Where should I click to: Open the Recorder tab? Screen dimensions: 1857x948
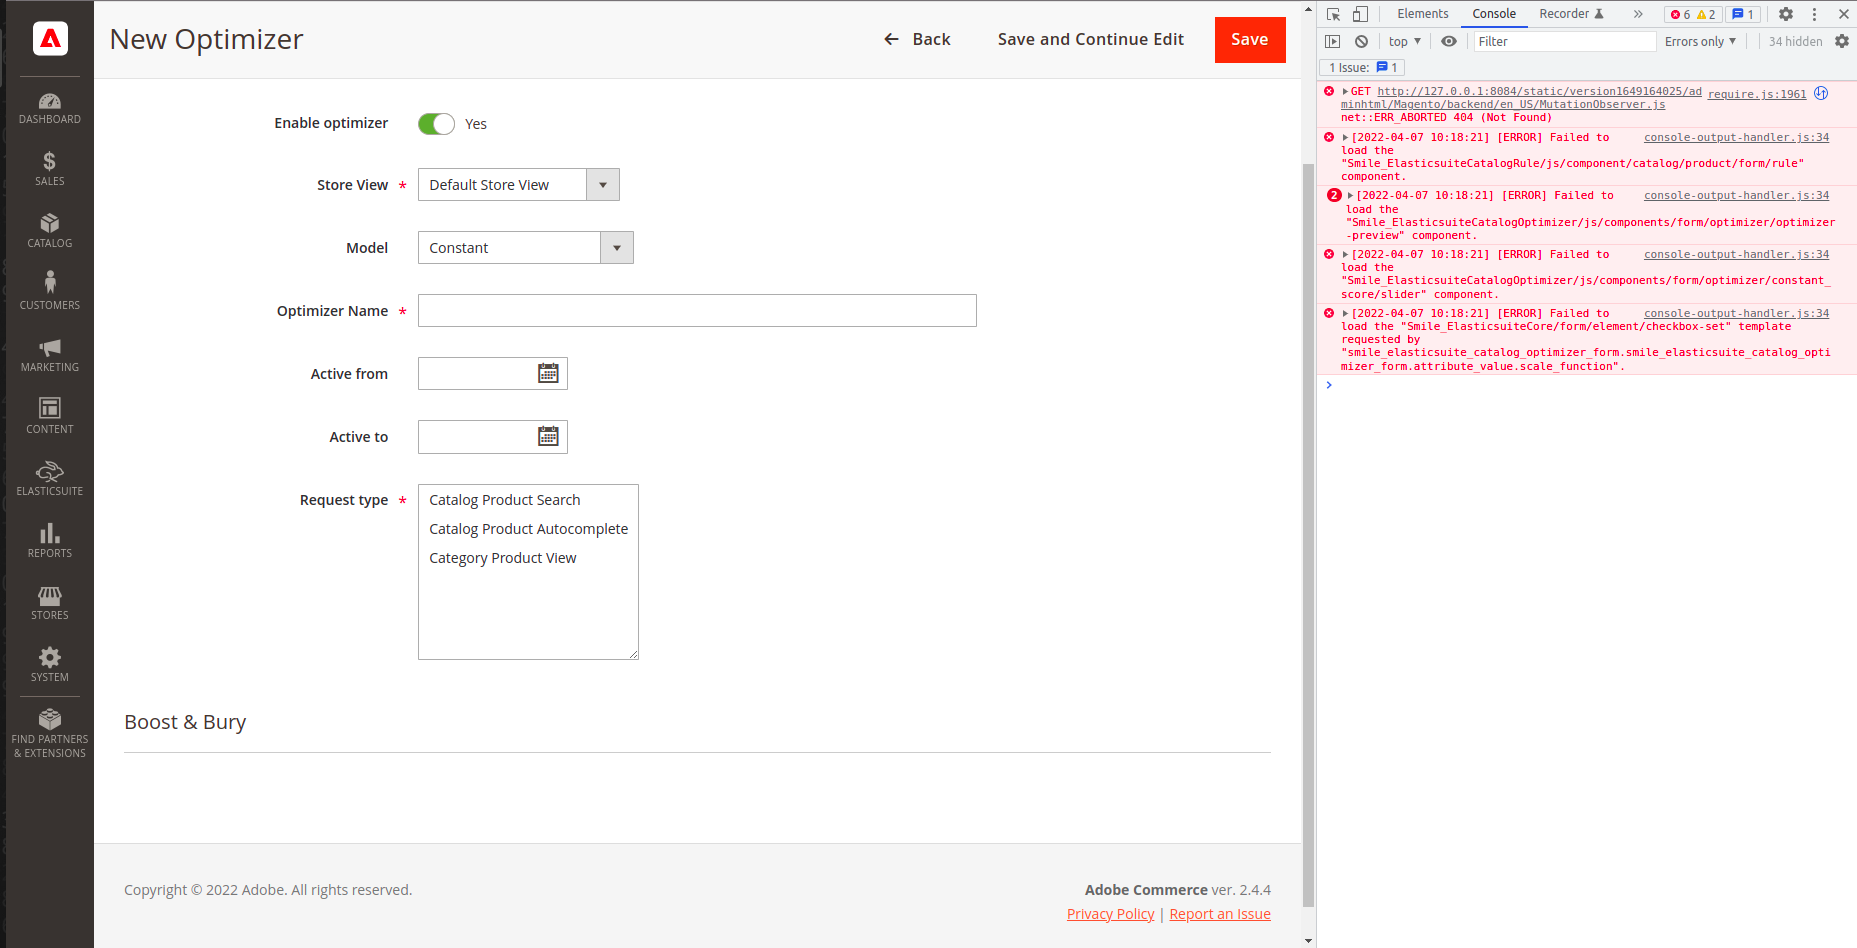pos(1565,14)
